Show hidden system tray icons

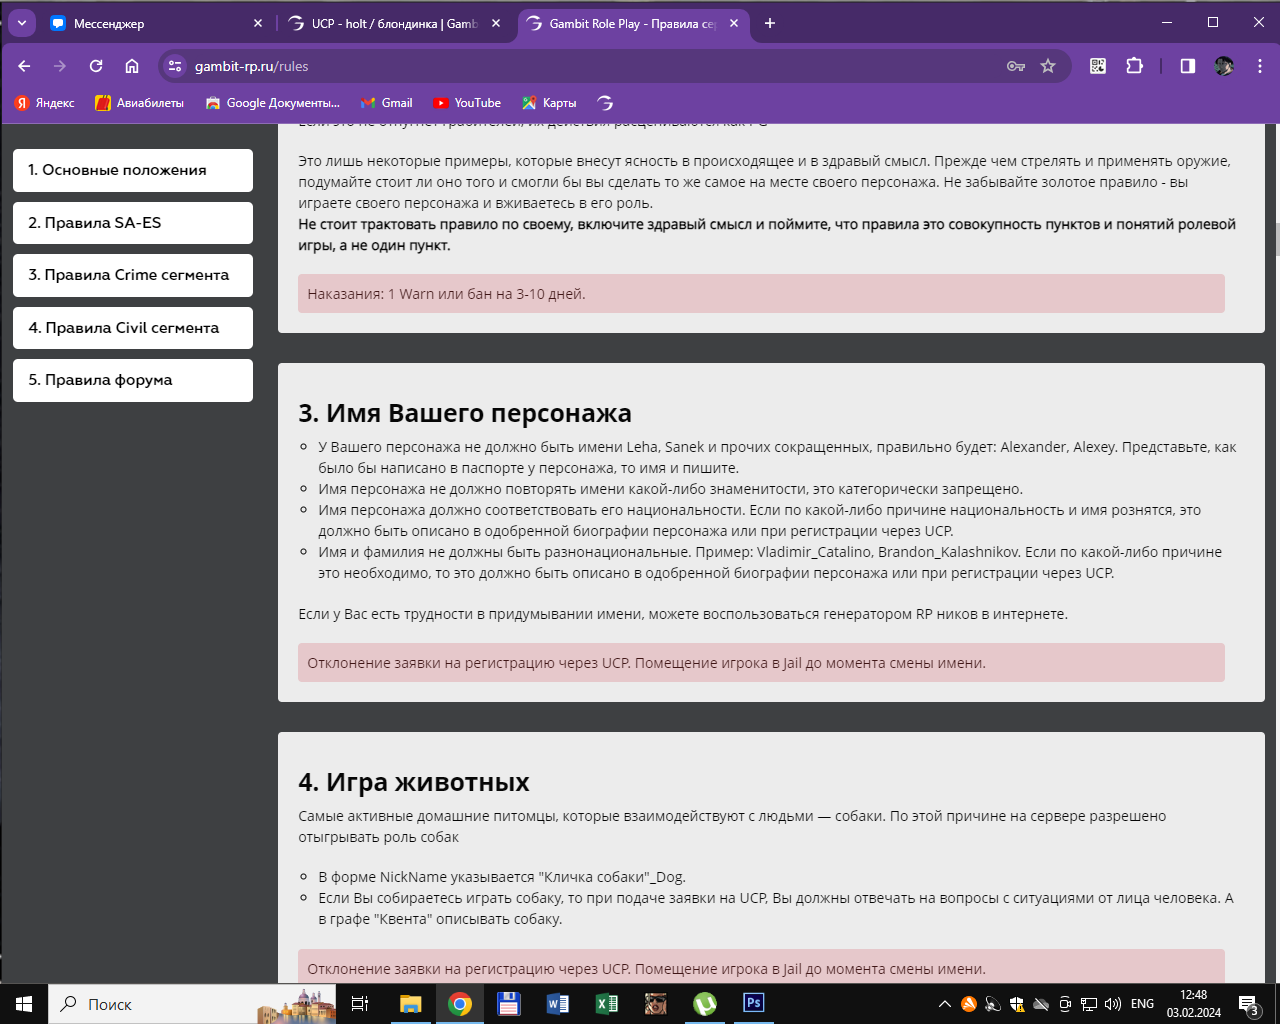(944, 1004)
